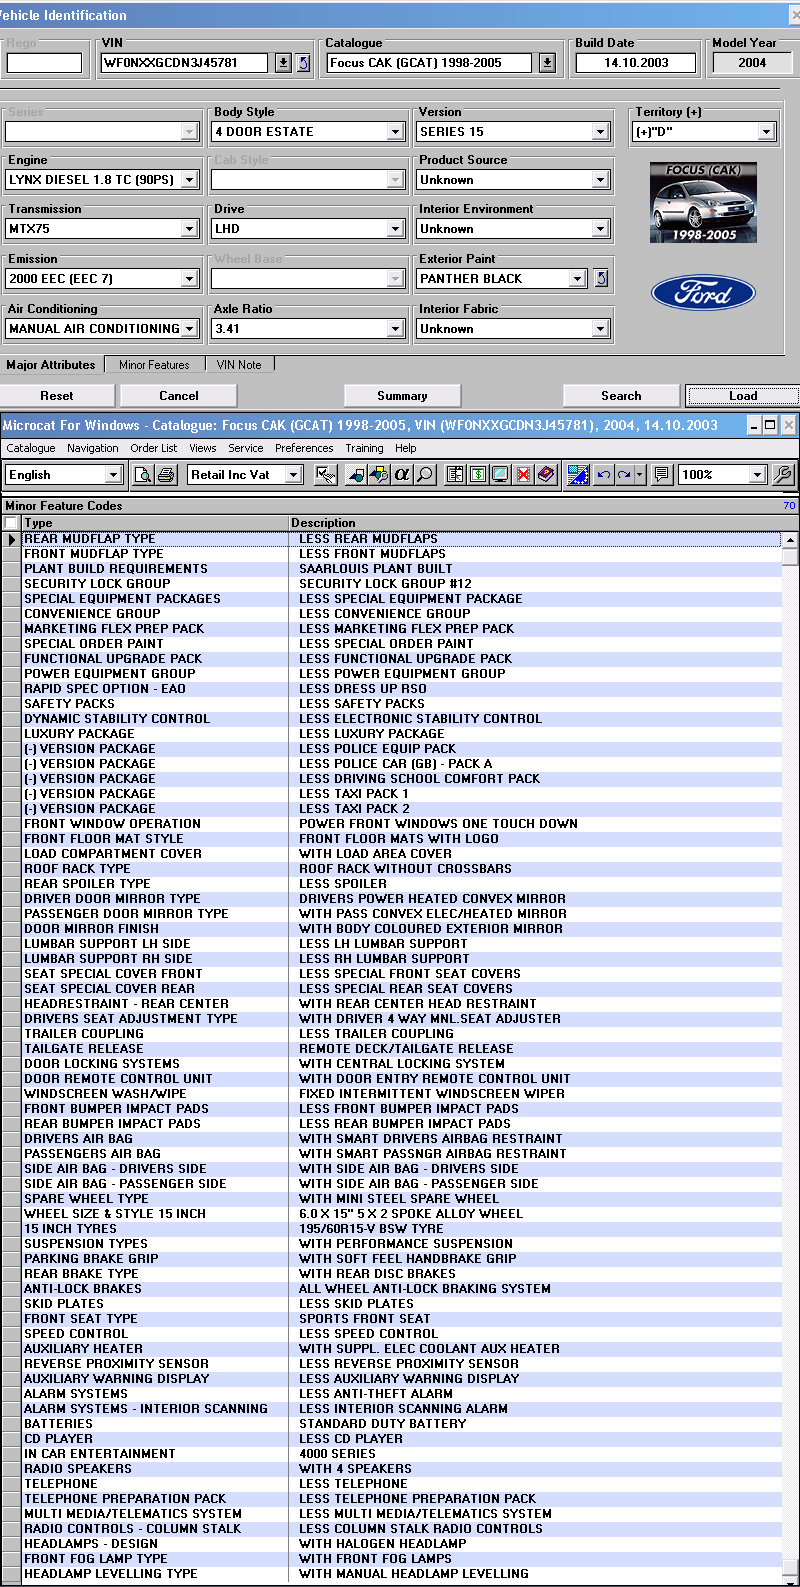Click the Focus CAK vehicle thumbnail
800x1587 pixels.
coord(703,203)
